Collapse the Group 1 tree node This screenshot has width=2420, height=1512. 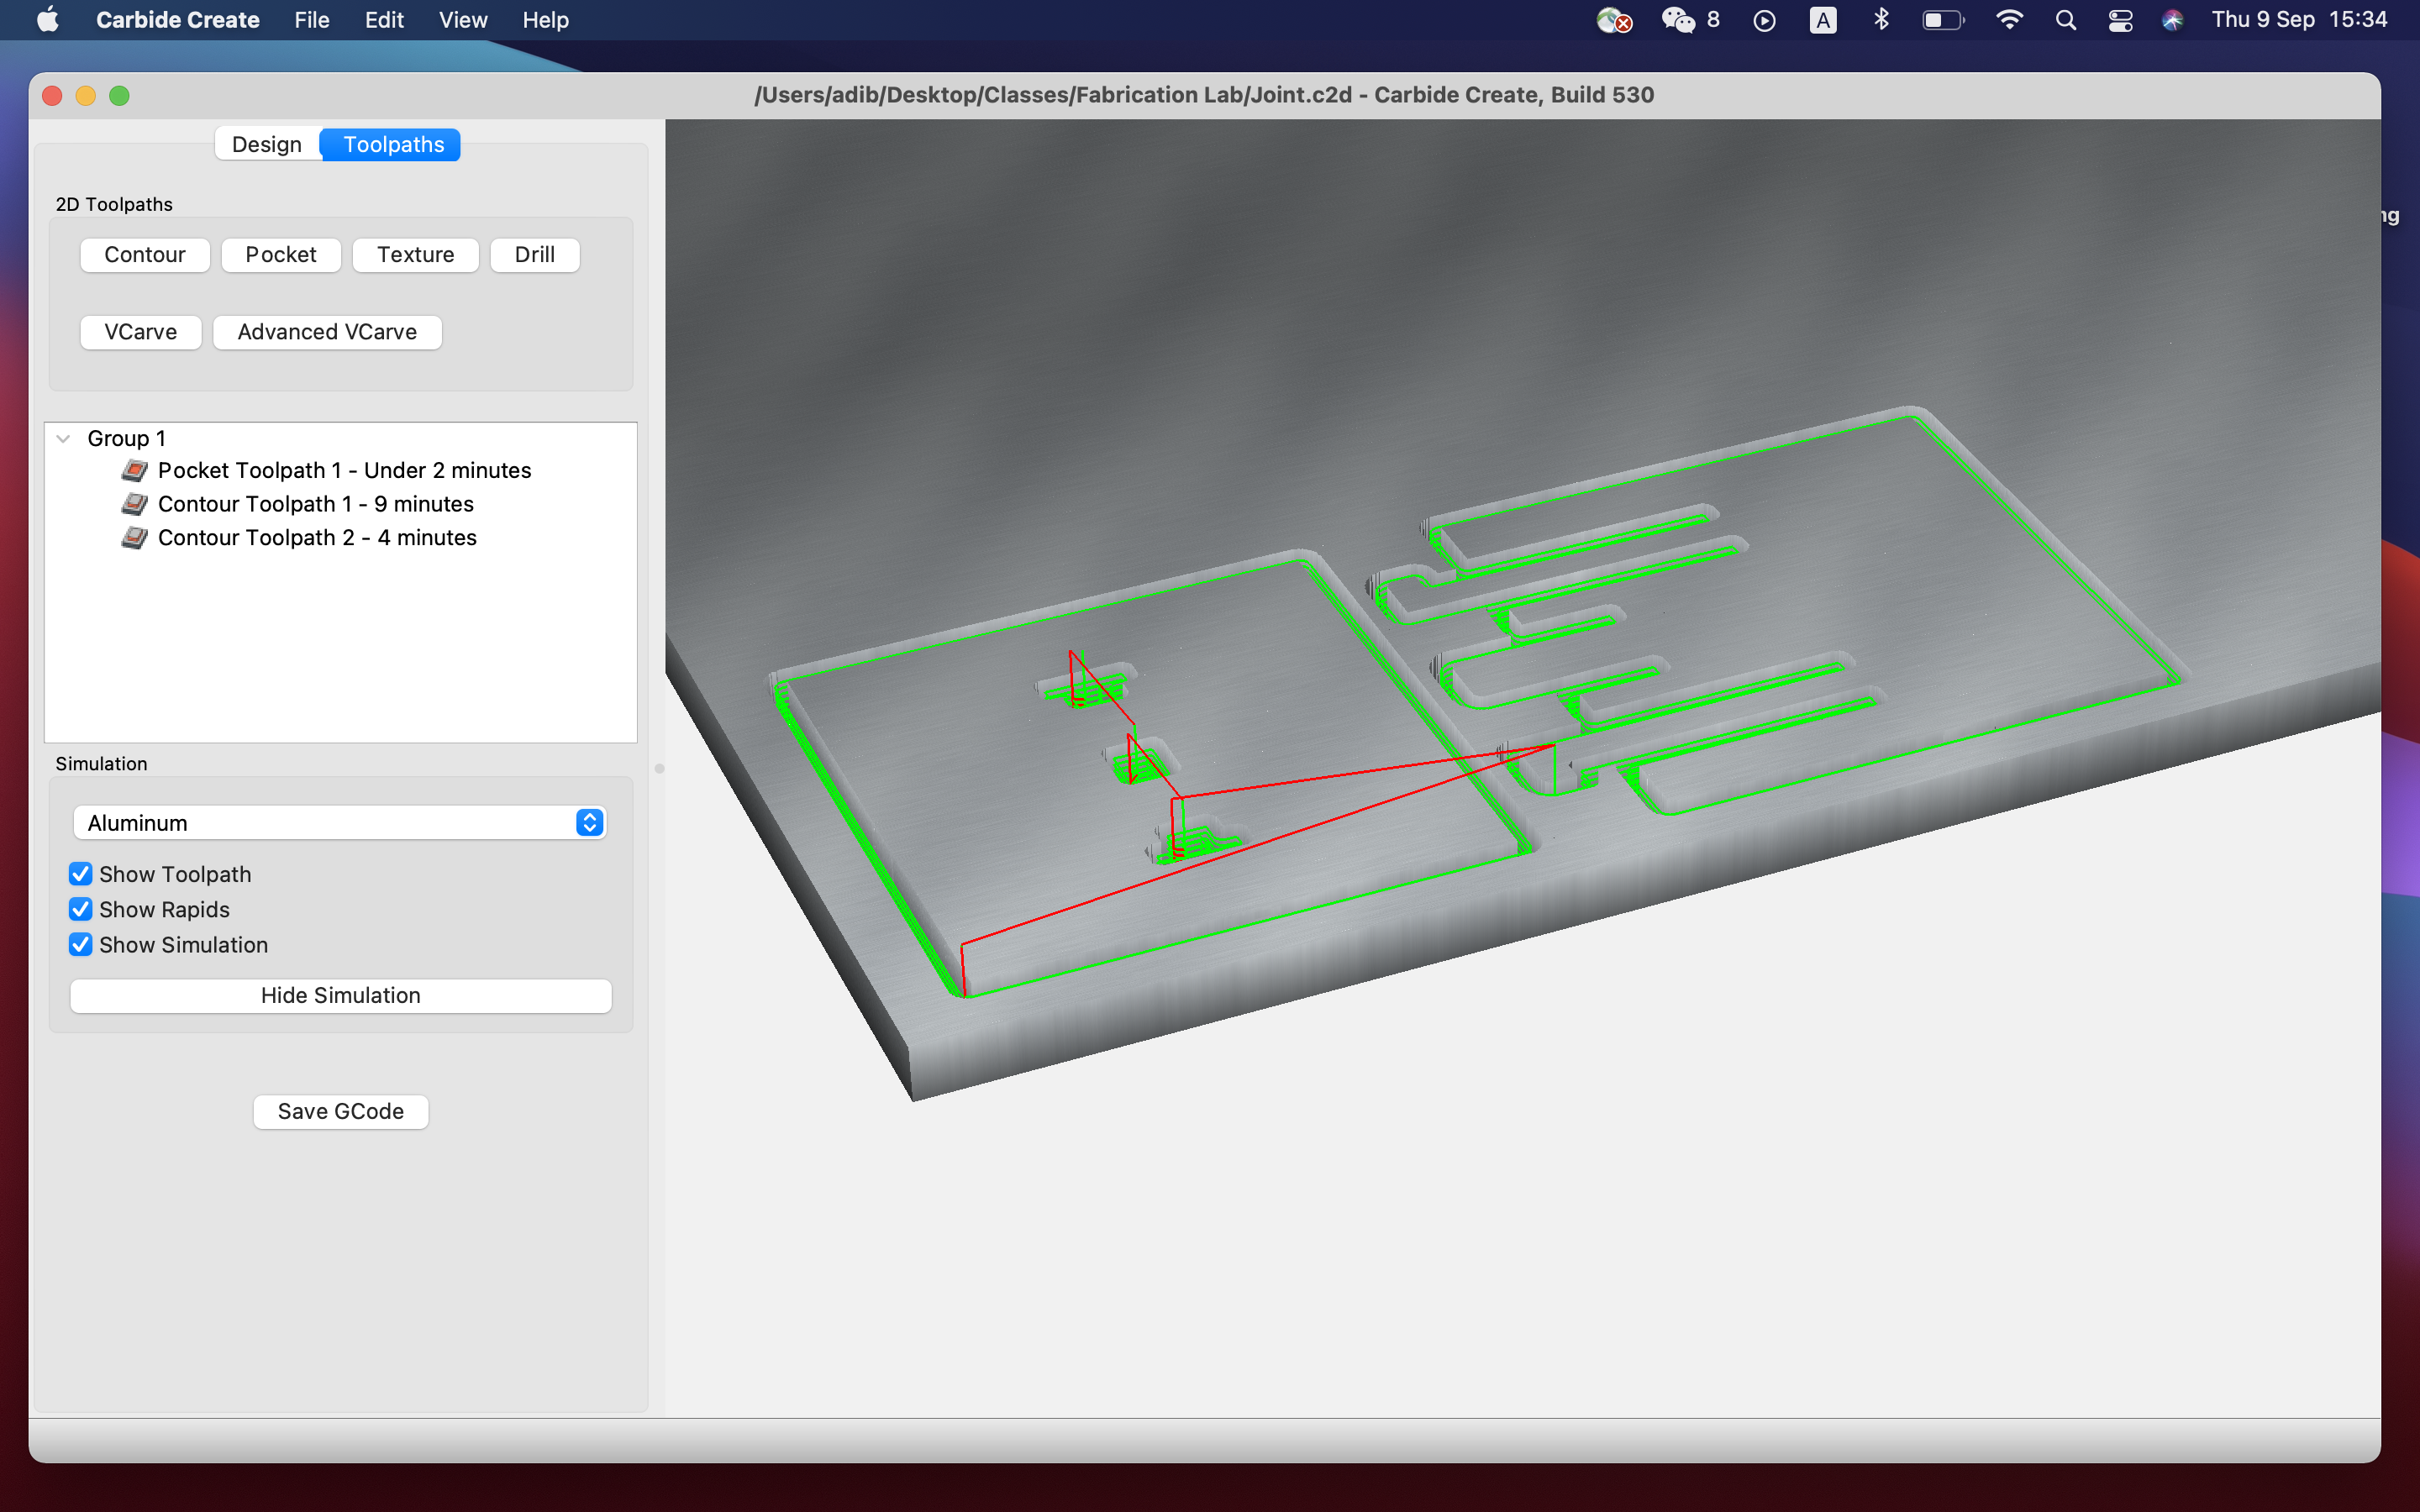tap(63, 438)
